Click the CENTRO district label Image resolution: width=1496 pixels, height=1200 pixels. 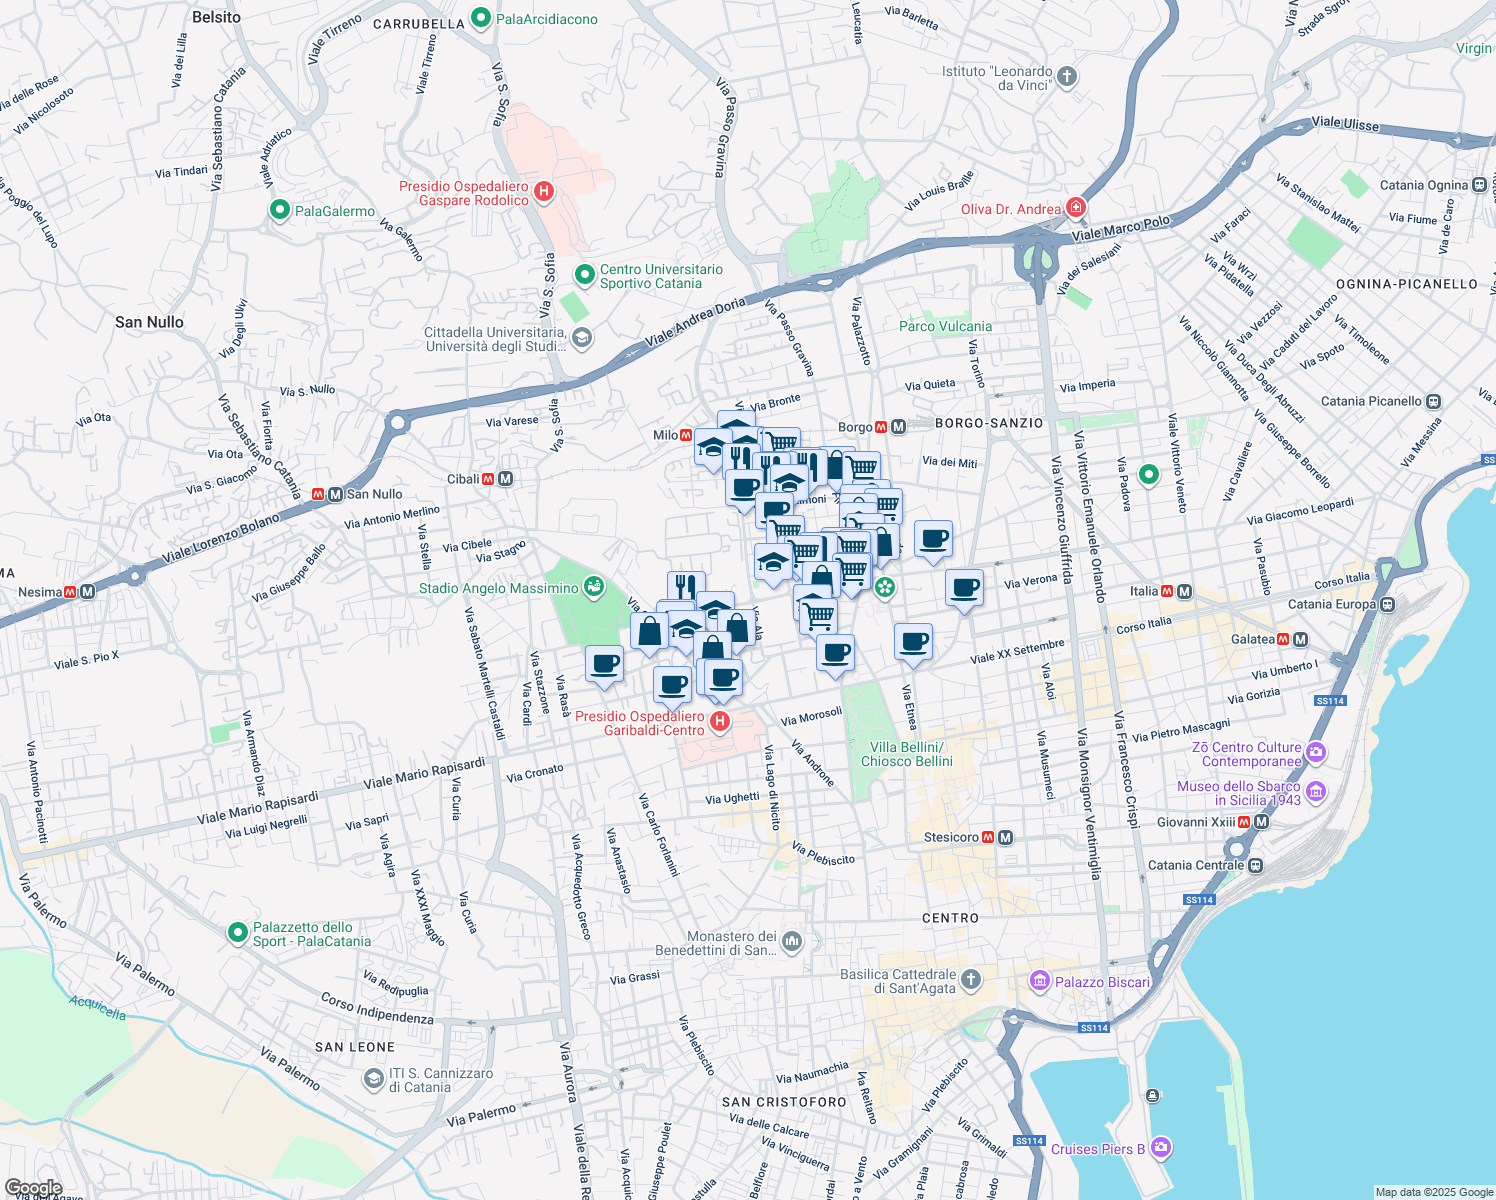(x=951, y=918)
